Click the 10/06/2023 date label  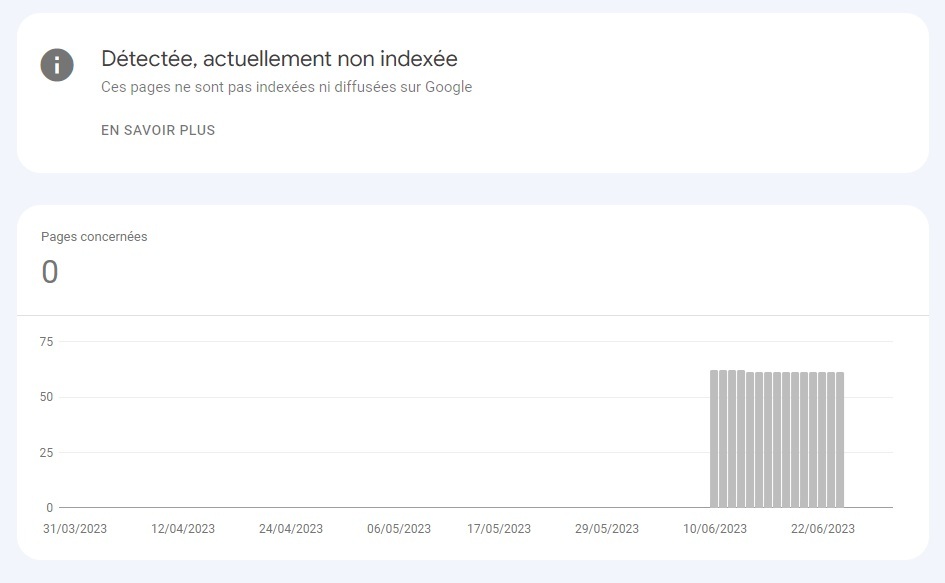click(715, 529)
